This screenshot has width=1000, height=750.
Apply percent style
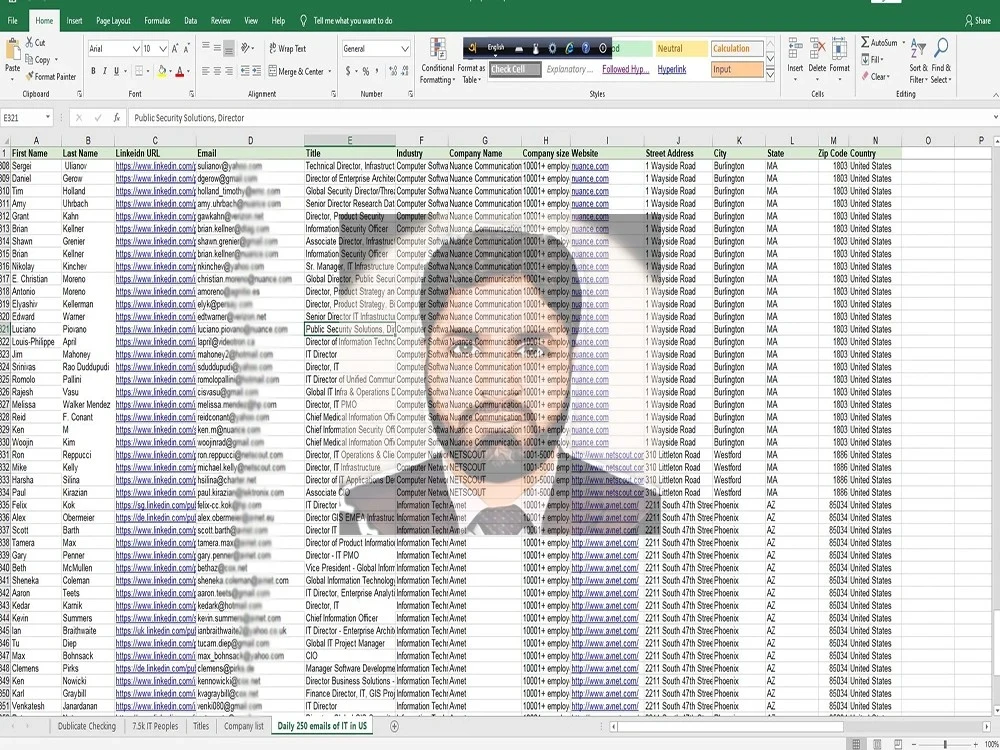[365, 71]
